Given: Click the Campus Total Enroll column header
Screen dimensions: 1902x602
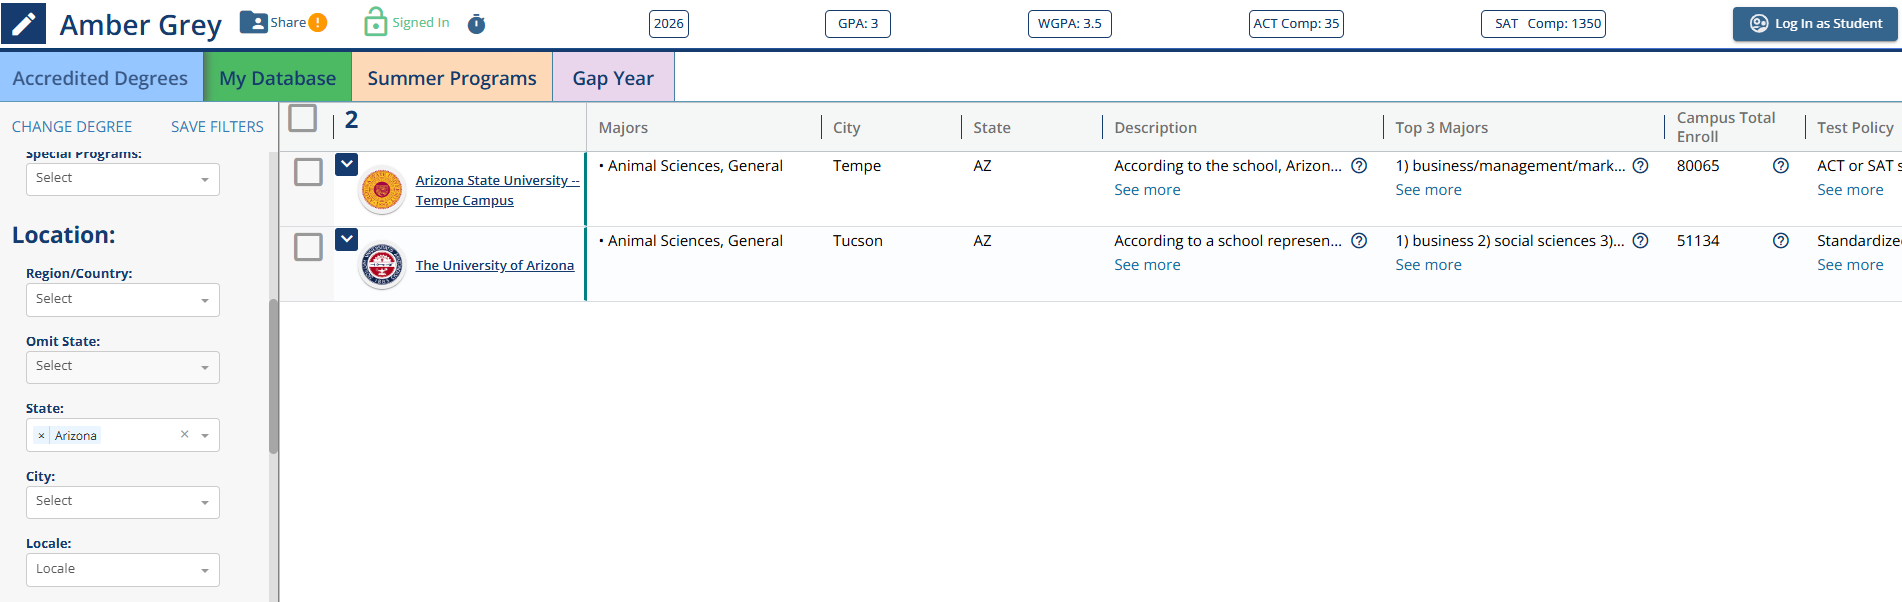Looking at the screenshot, I should tap(1726, 127).
